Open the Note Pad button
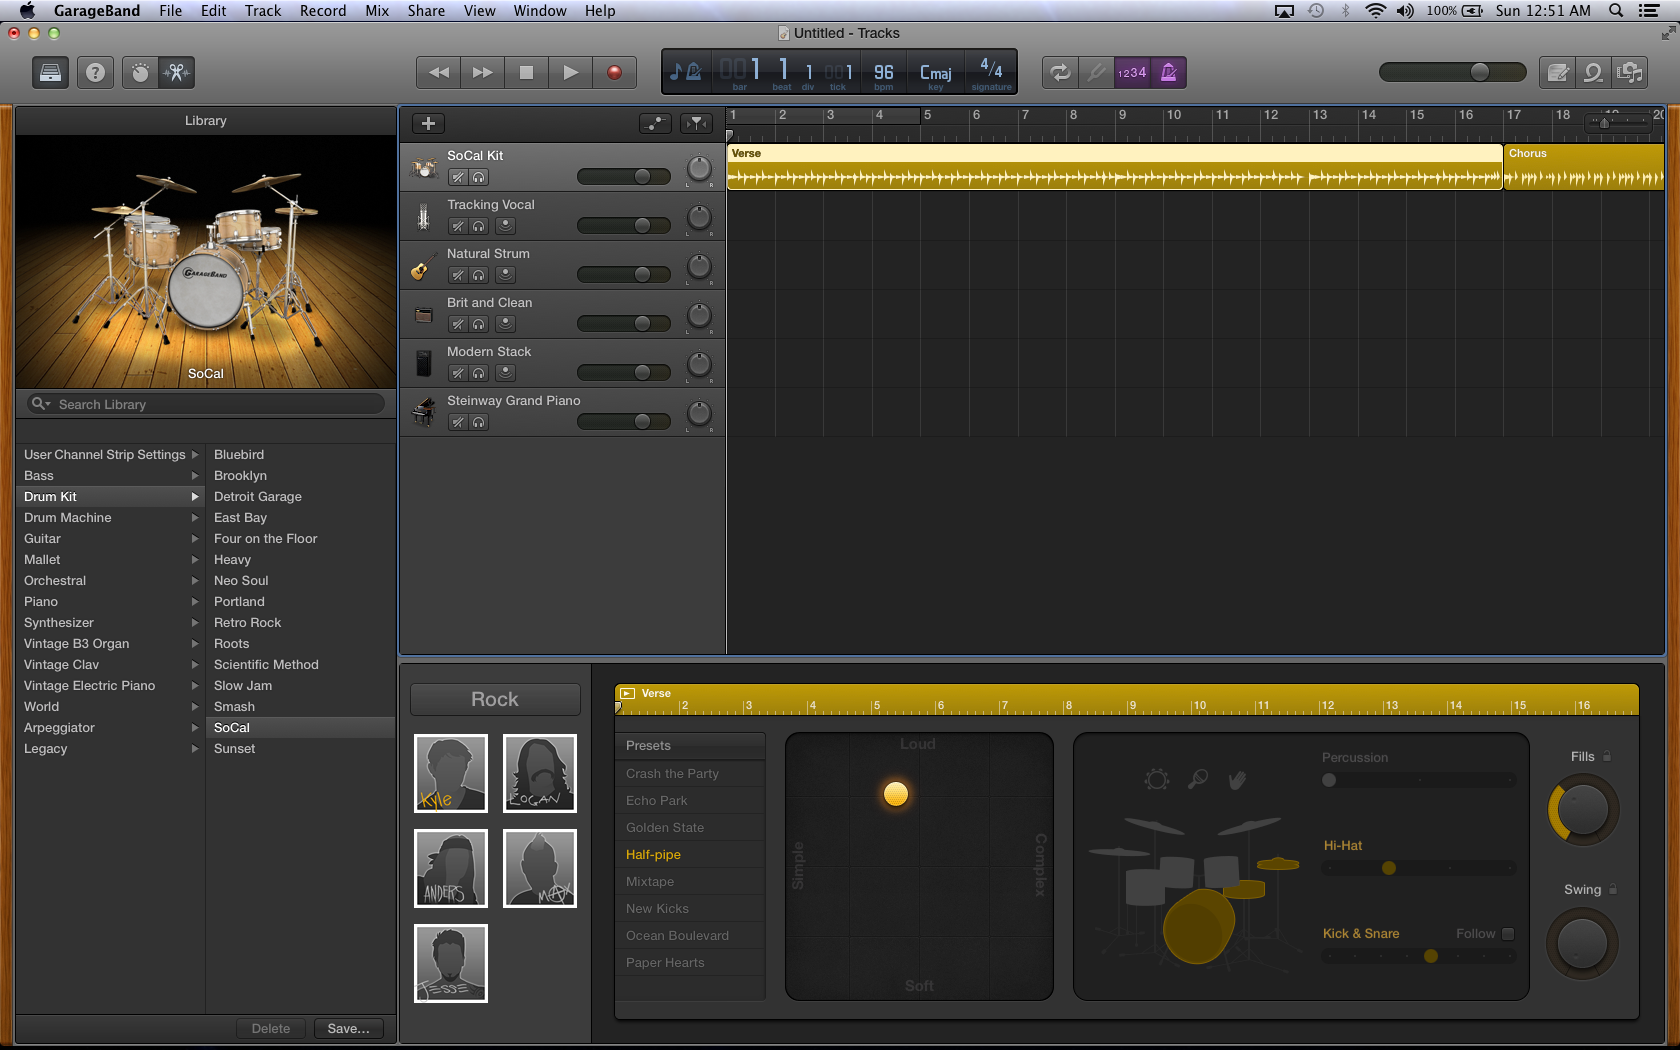This screenshot has height=1050, width=1680. [1557, 72]
